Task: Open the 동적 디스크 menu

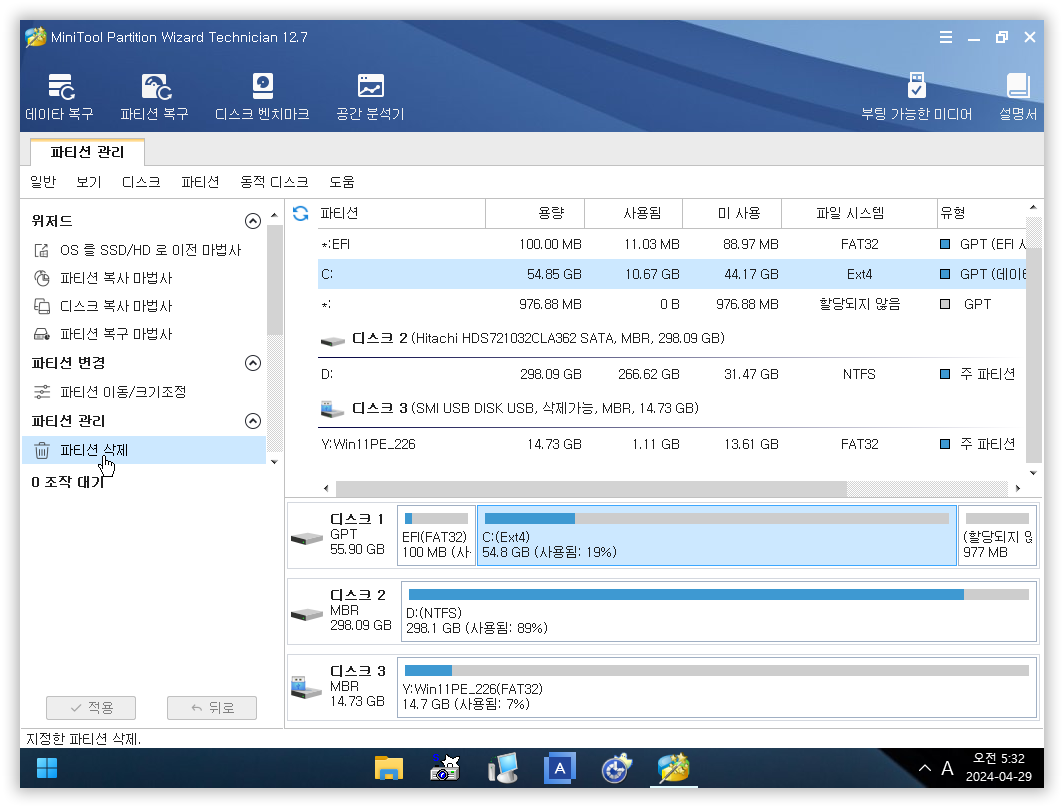Action: coord(274,182)
